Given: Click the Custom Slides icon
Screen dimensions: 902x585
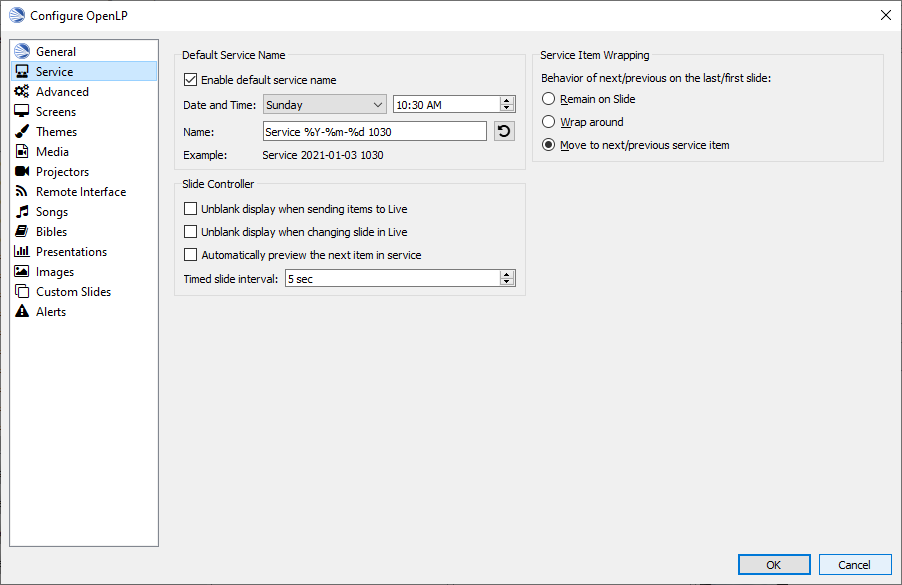Looking at the screenshot, I should (x=22, y=291).
